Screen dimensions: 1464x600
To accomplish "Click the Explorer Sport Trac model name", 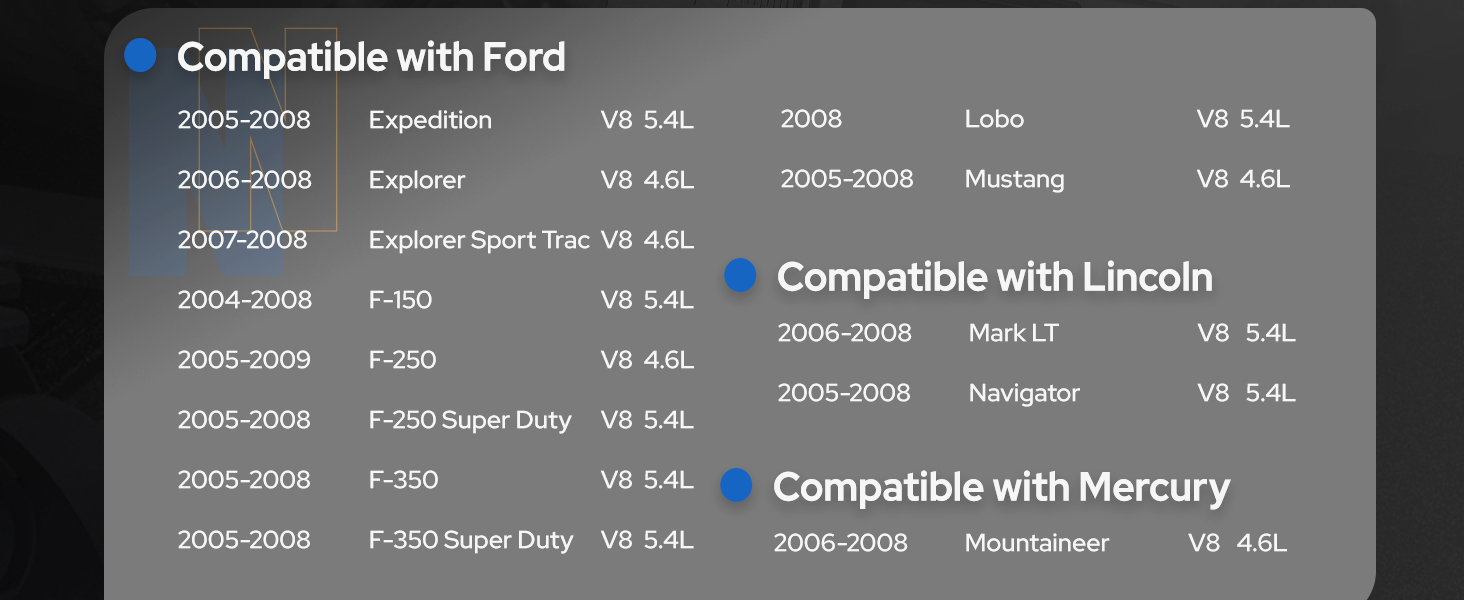I will [x=479, y=240].
